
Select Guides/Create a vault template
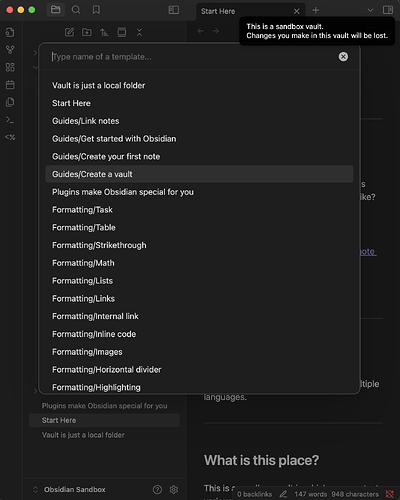tap(199, 174)
